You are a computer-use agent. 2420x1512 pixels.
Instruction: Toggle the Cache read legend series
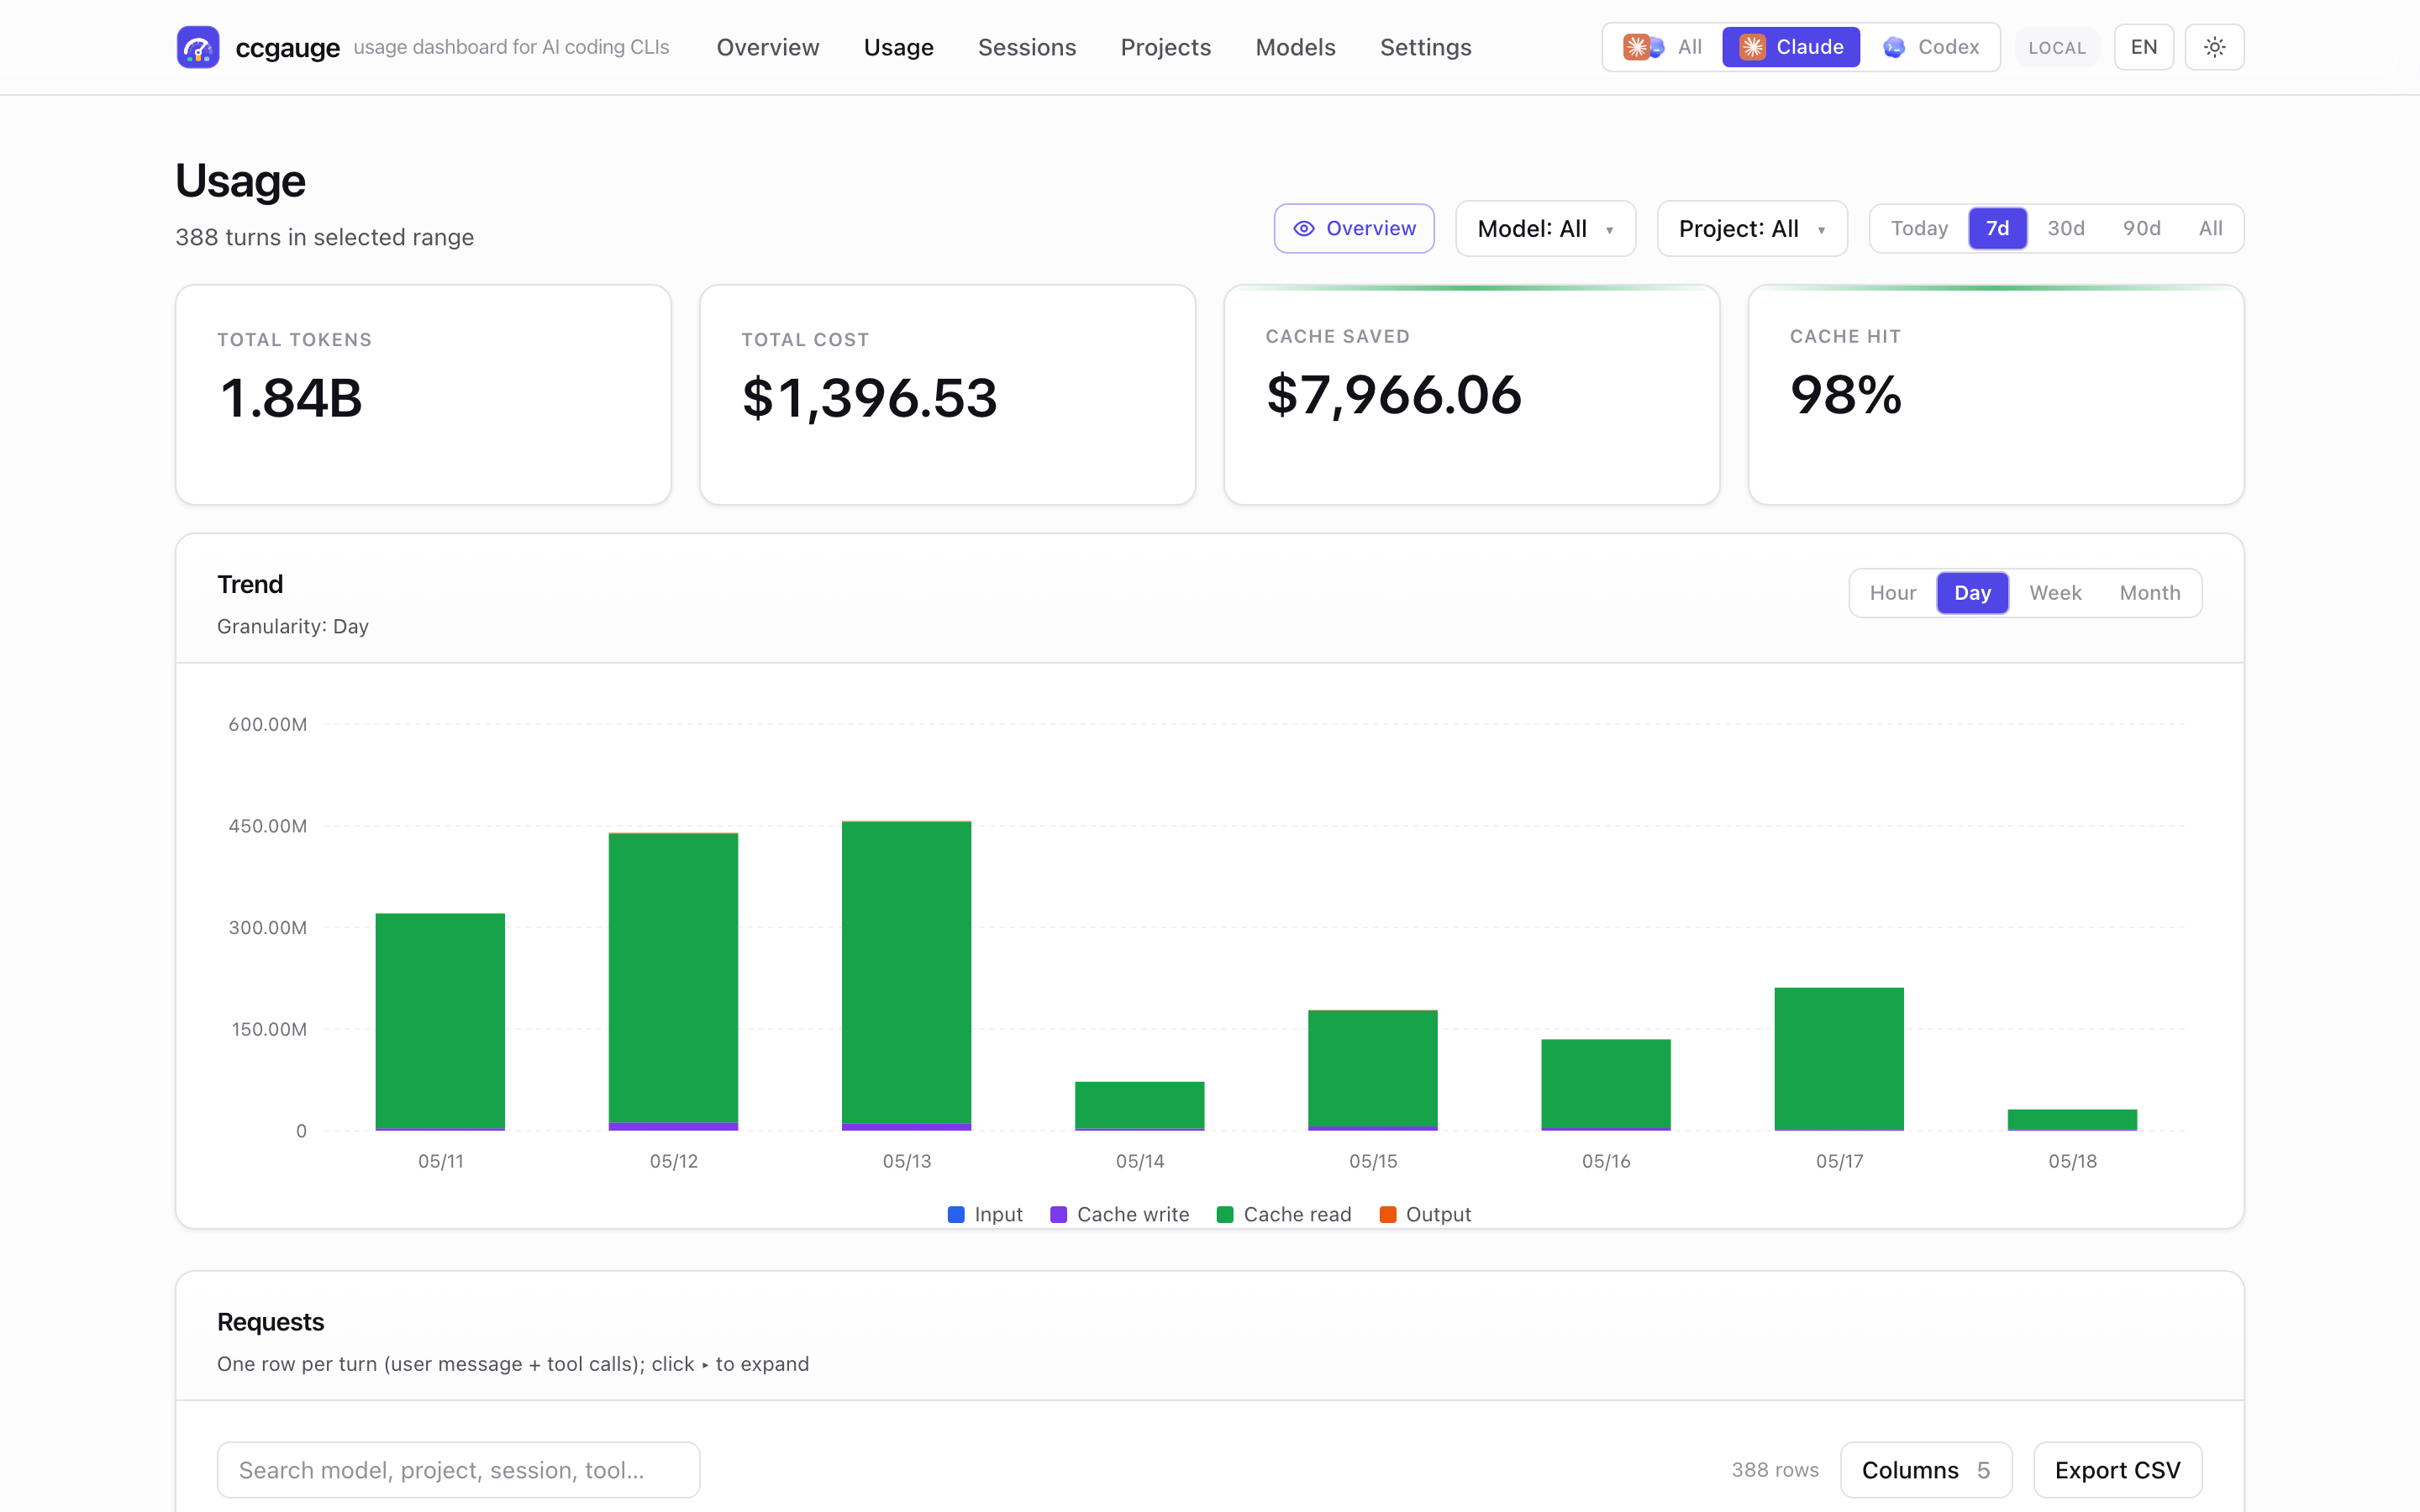click(x=1284, y=1214)
